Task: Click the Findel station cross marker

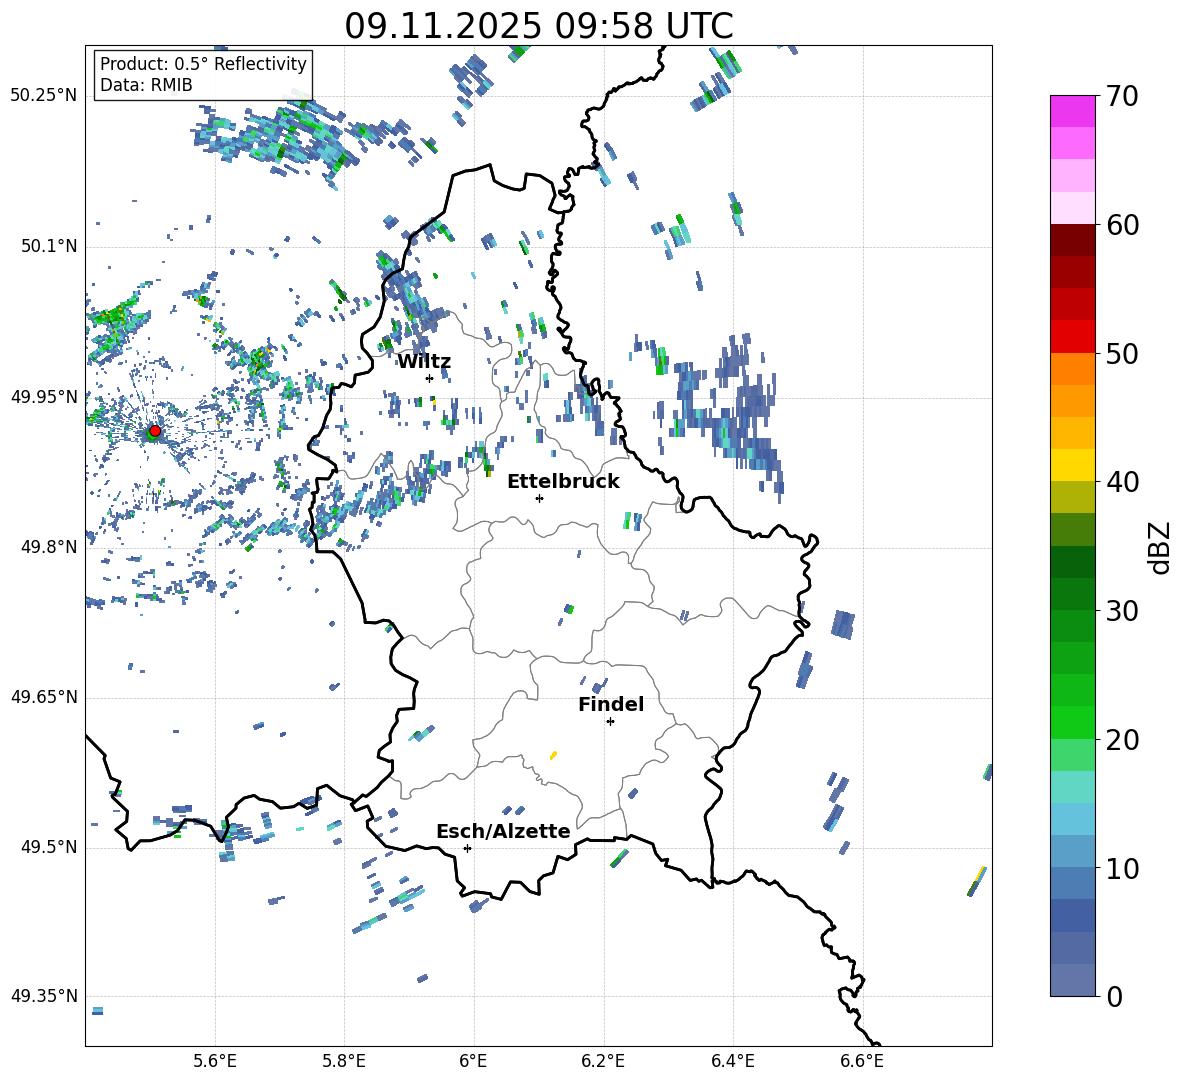Action: pos(610,722)
